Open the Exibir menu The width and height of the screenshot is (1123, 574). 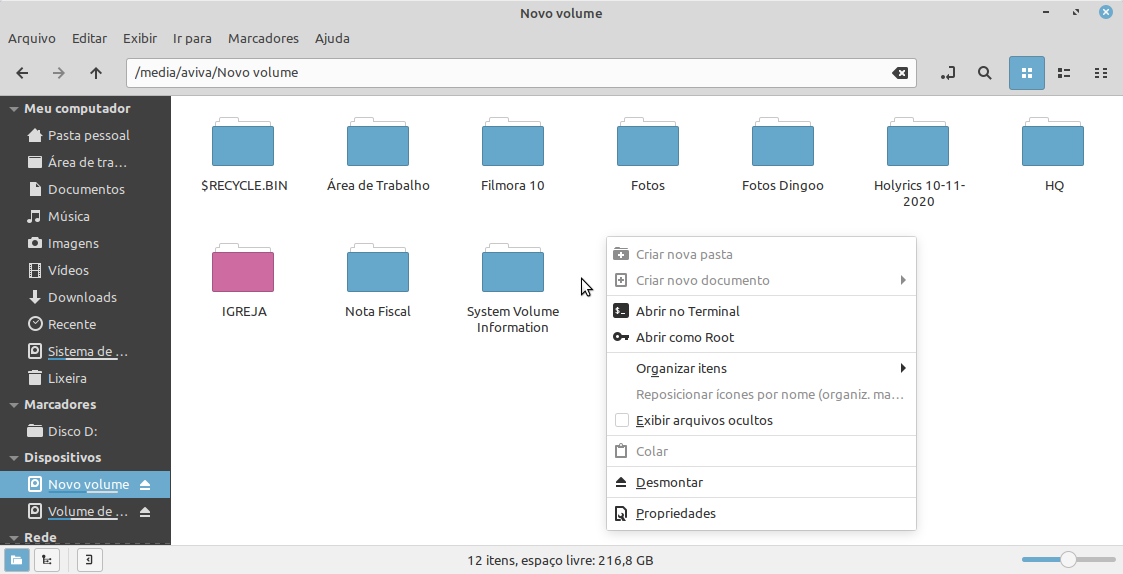[x=140, y=39]
